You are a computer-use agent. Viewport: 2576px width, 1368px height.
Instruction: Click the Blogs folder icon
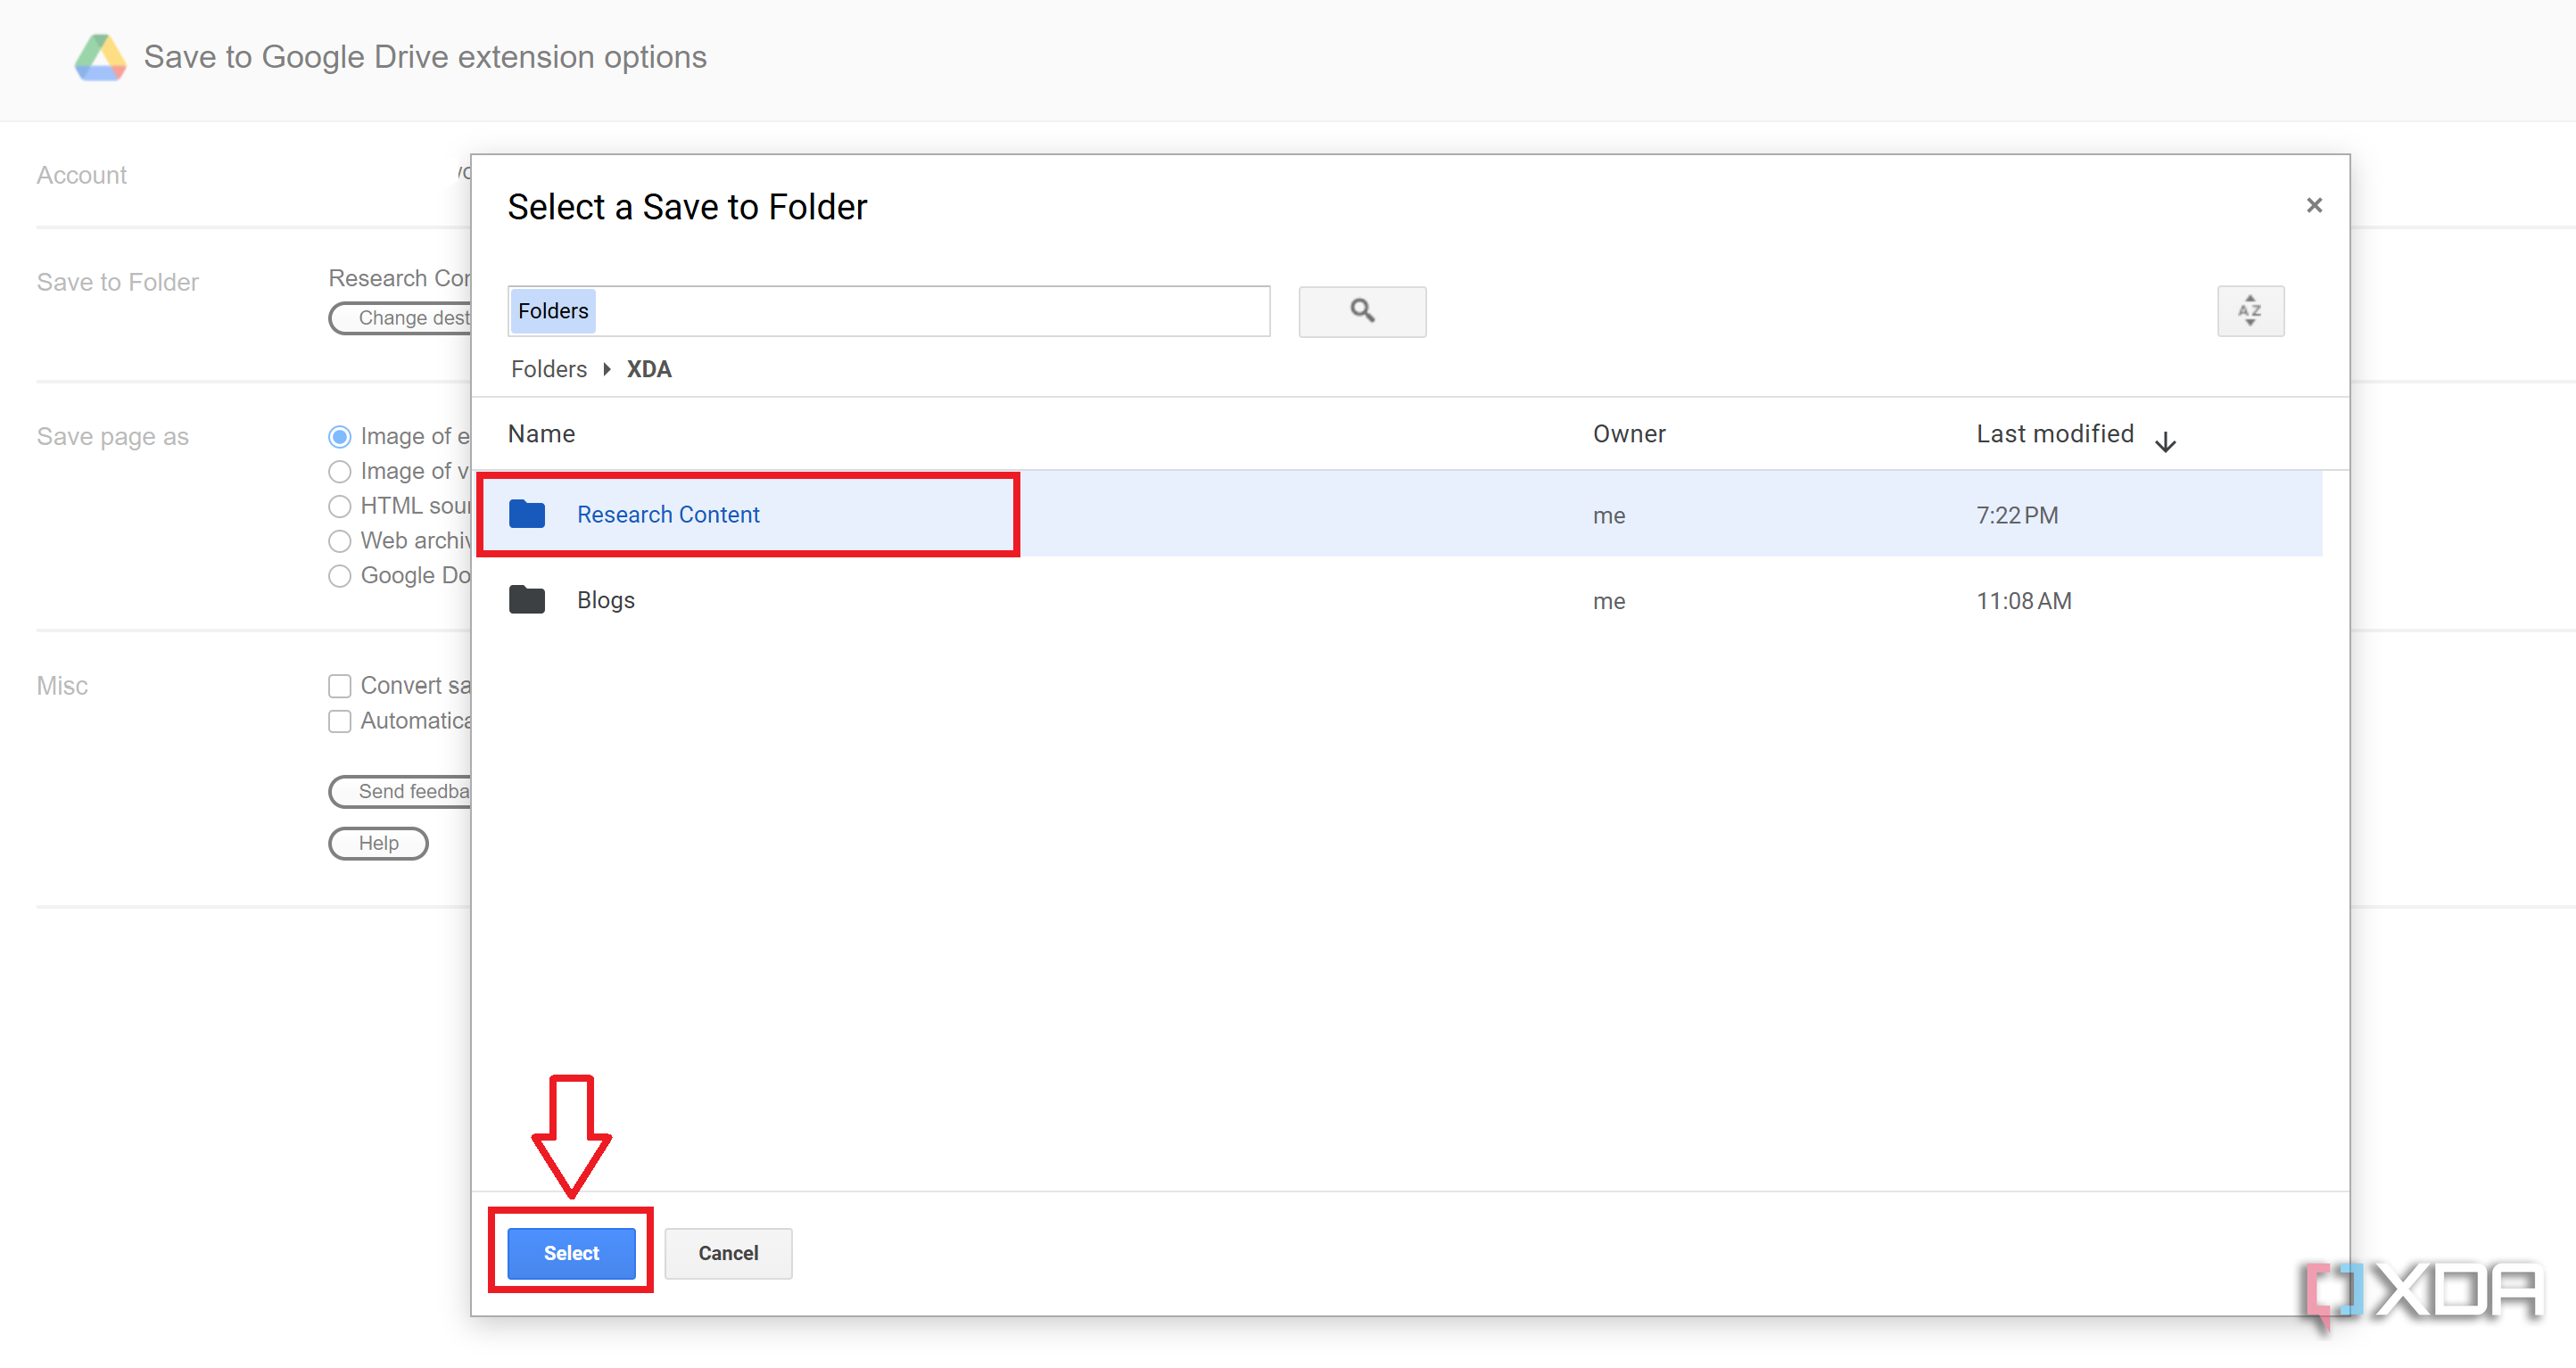(527, 600)
